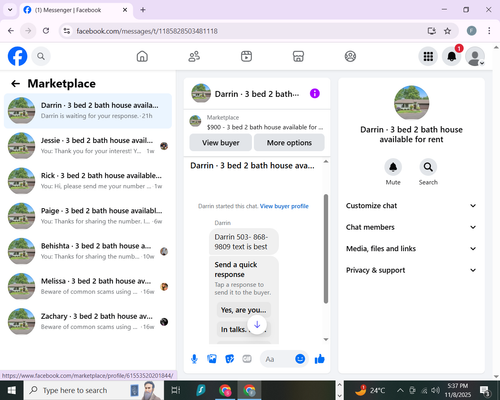Attach a photo using the image icon
Image resolution: width=500 pixels, height=400 pixels.
tap(212, 359)
